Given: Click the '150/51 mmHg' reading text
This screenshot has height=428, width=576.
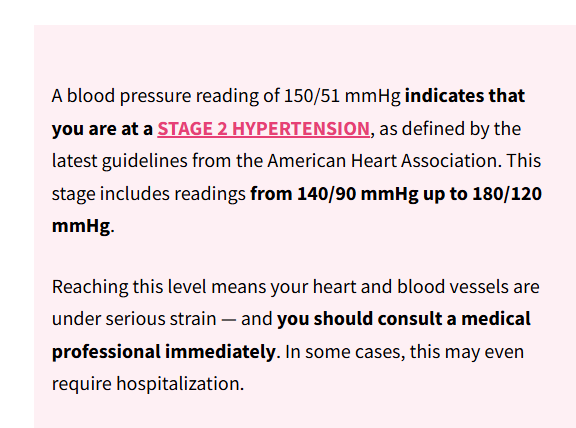Looking at the screenshot, I should pyautogui.click(x=342, y=96).
